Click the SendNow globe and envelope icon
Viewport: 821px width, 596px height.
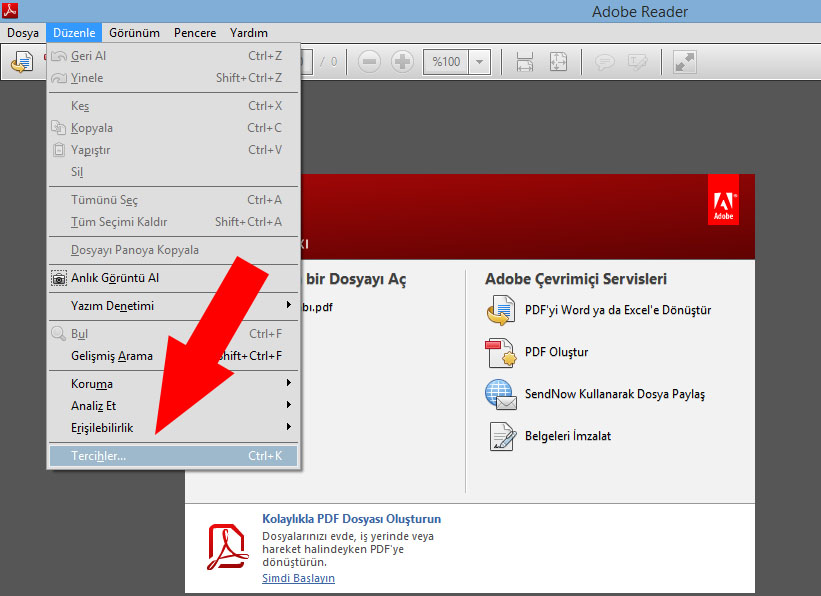pos(501,394)
